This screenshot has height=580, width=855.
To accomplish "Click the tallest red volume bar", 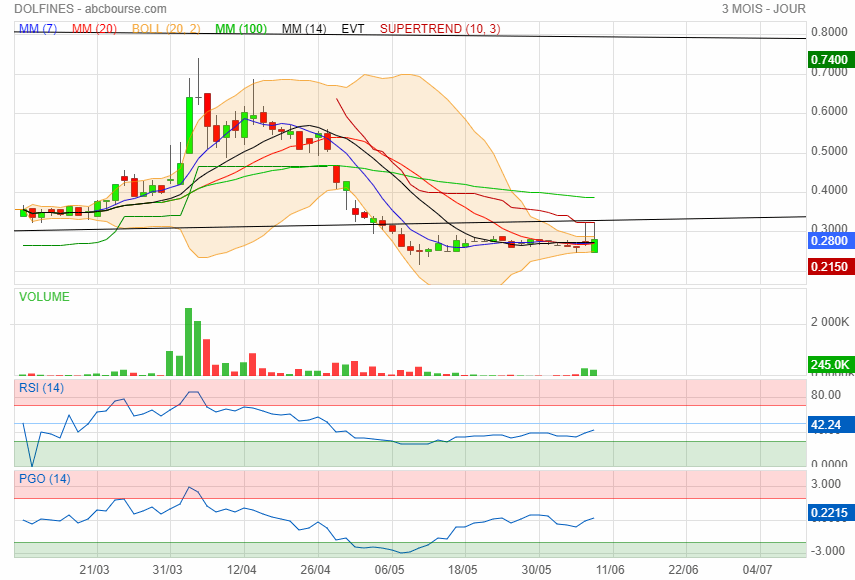I will tap(207, 358).
